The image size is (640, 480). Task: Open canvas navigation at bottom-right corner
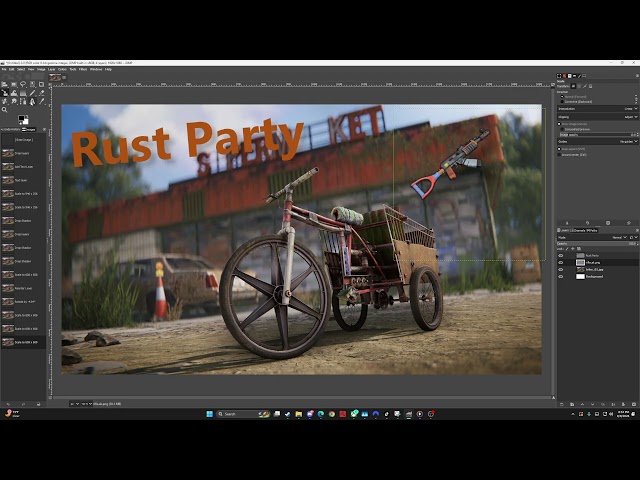(553, 398)
